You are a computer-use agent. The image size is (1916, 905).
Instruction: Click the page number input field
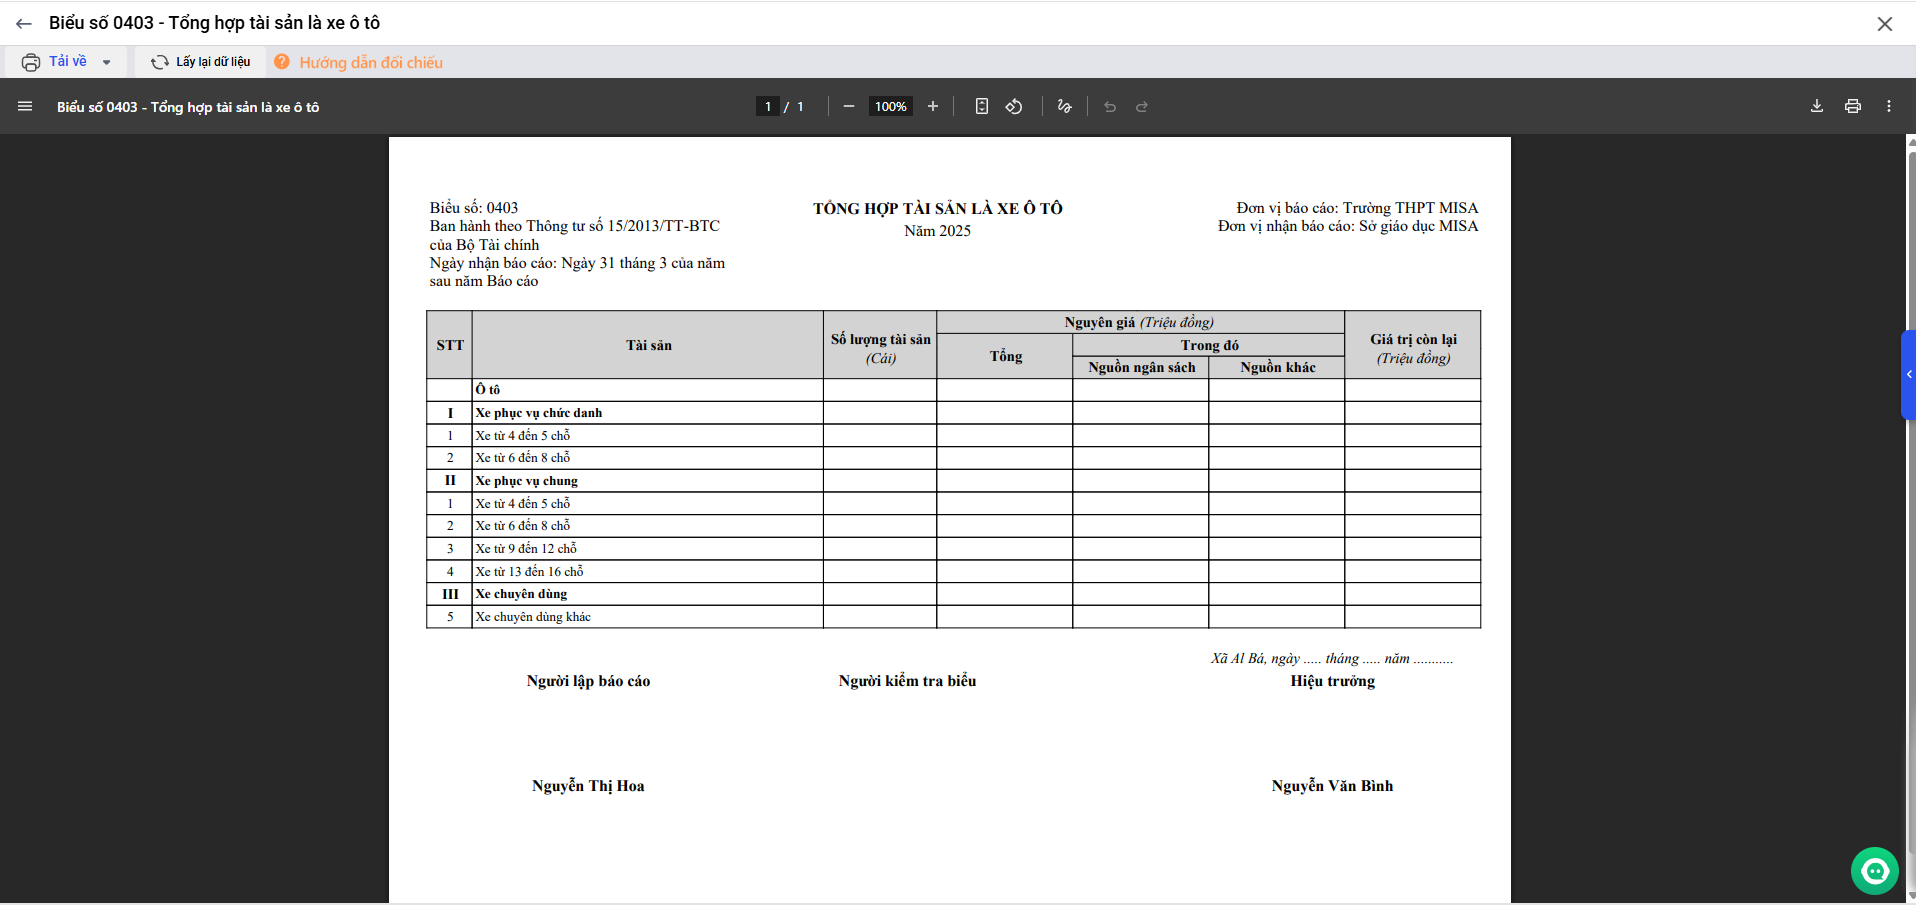click(x=768, y=106)
